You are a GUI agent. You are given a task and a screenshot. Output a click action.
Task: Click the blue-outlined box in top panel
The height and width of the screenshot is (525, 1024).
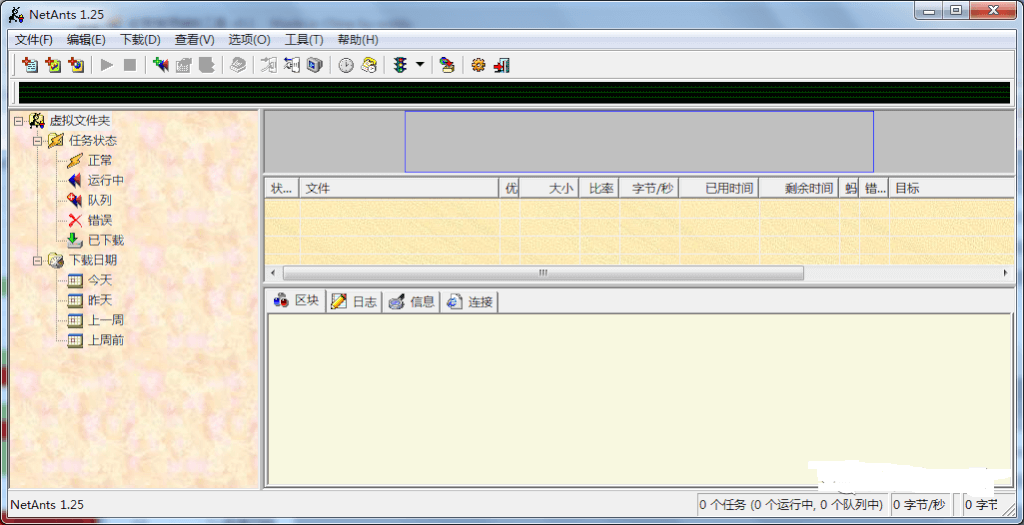[639, 142]
